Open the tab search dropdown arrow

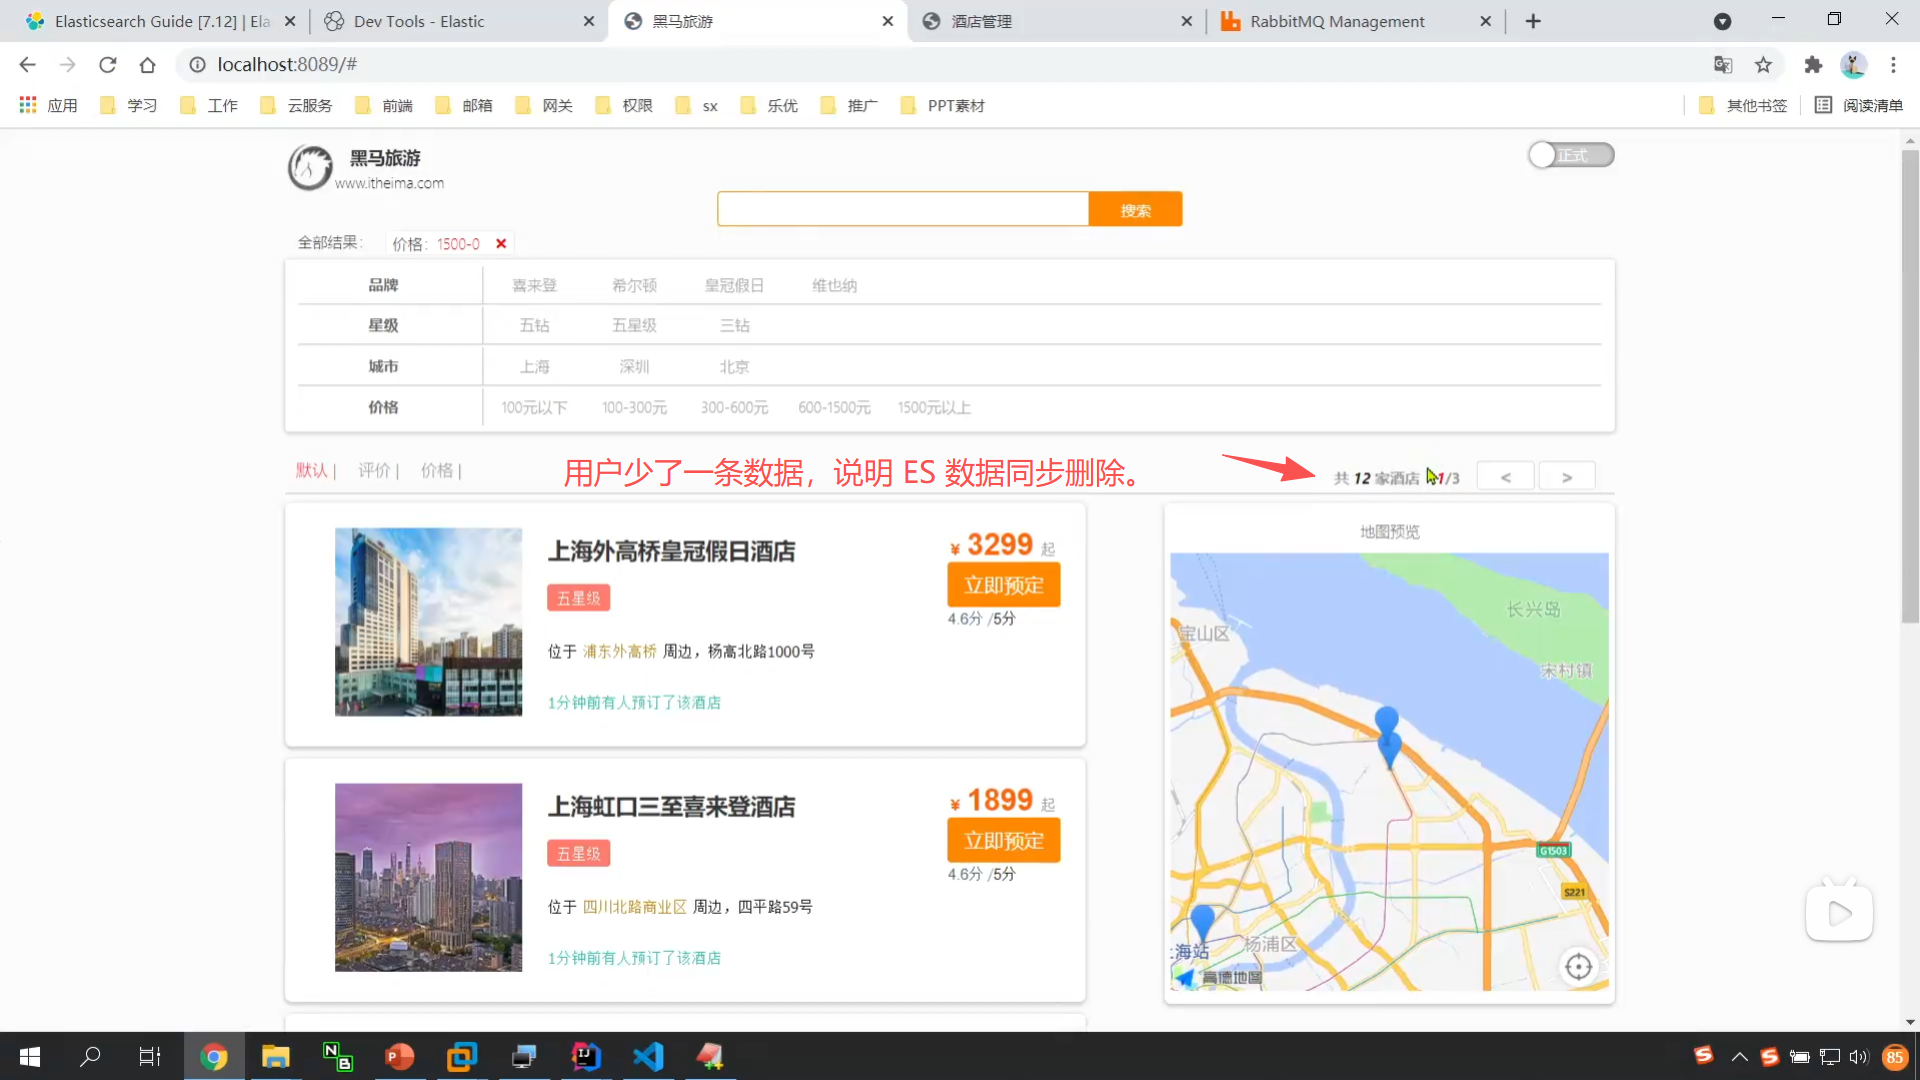click(x=1722, y=21)
